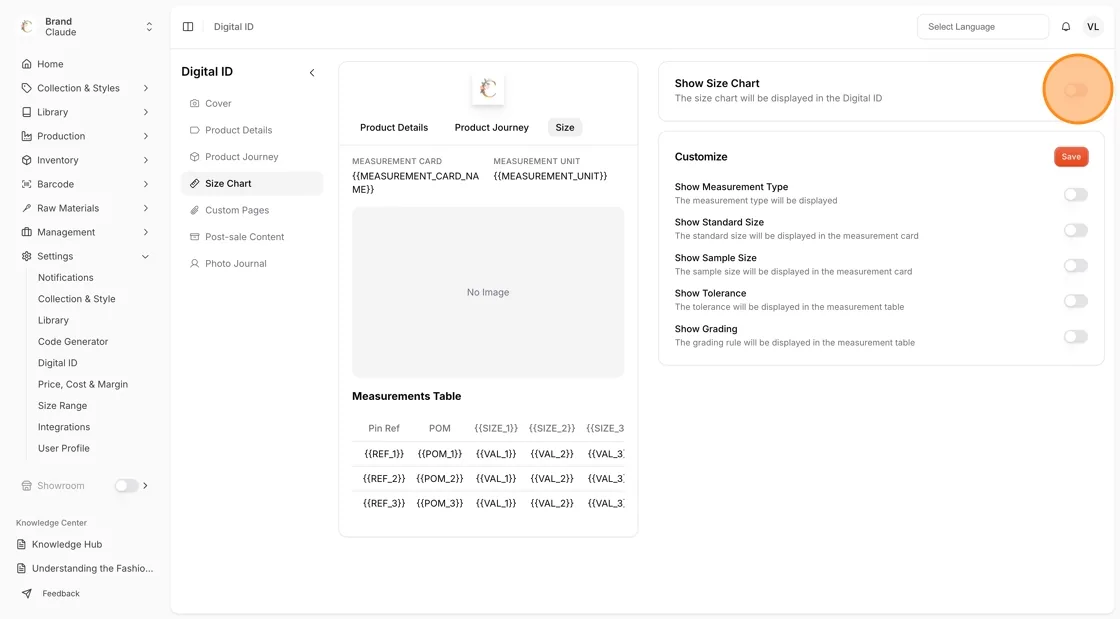Click the Library book icon
This screenshot has width=1120, height=619.
26,112
